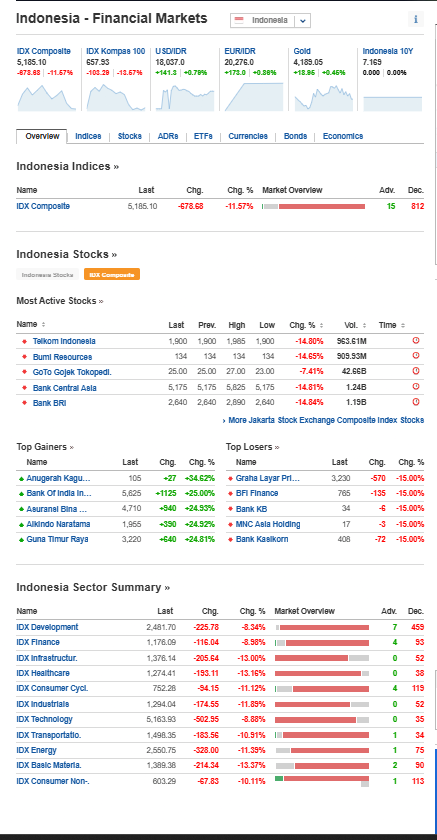Open Graha Layar Pri… top loser link
437x840 pixels.
(268, 478)
